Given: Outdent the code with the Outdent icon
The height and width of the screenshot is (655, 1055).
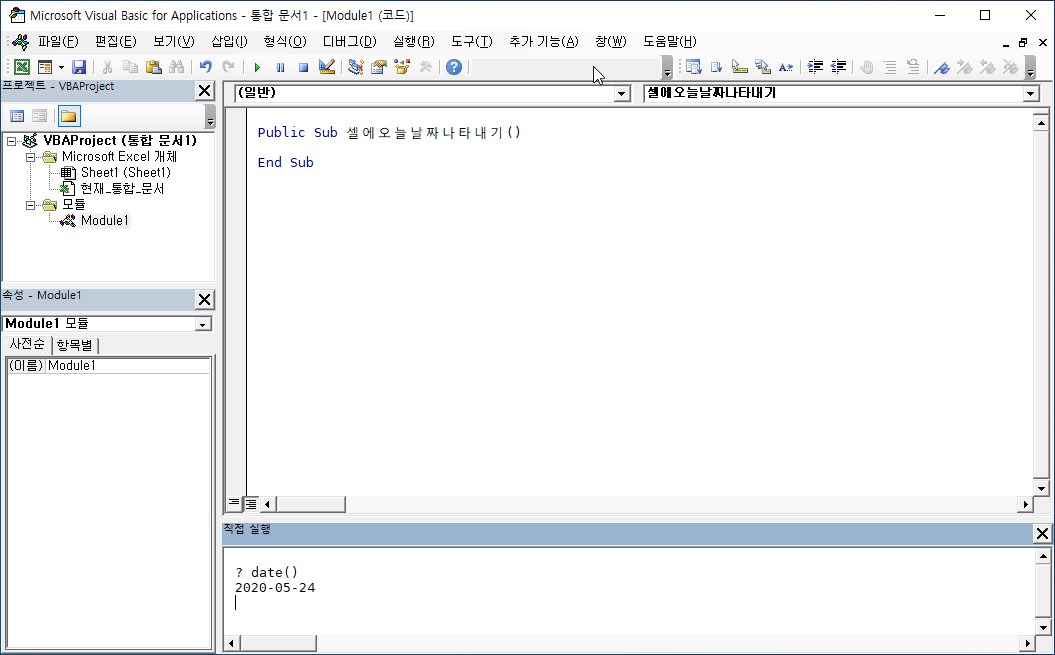Looking at the screenshot, I should click(838, 67).
